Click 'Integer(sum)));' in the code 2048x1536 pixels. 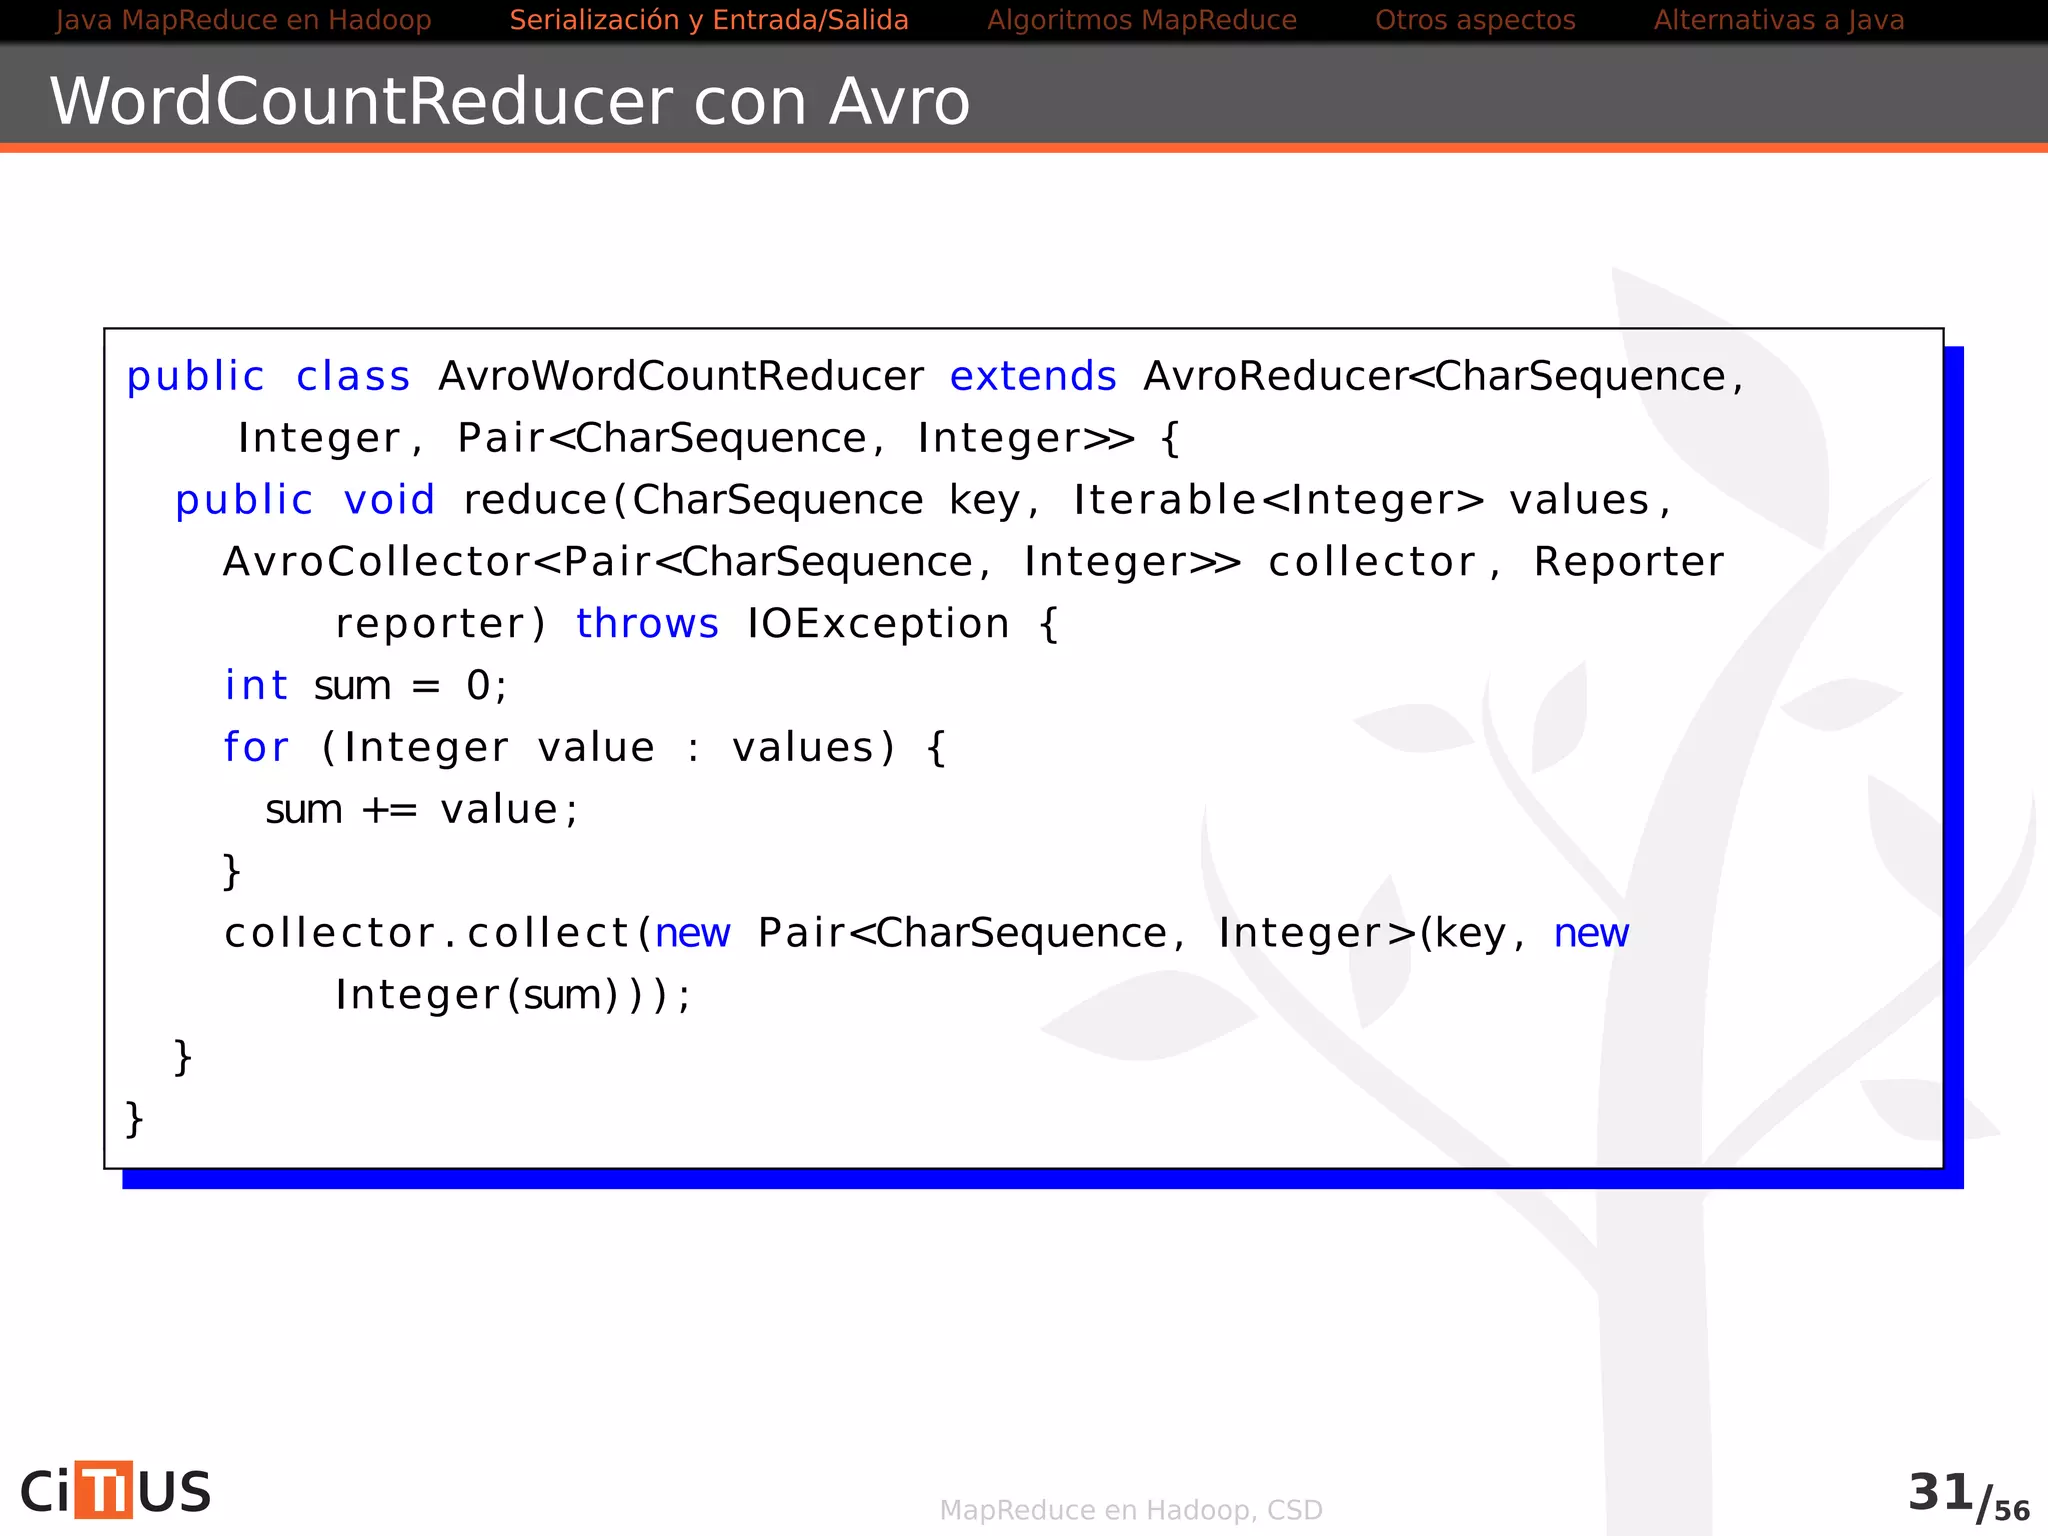pos(513,995)
